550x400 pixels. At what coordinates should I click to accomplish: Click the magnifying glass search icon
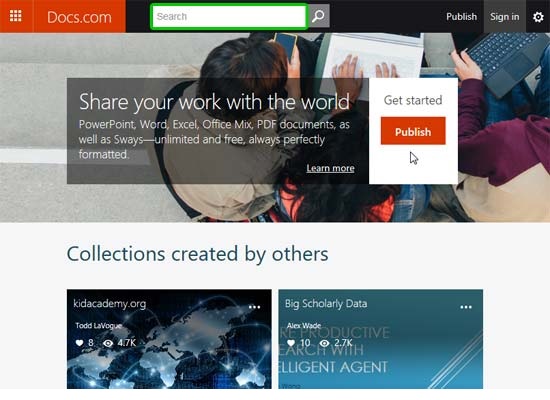tap(318, 16)
